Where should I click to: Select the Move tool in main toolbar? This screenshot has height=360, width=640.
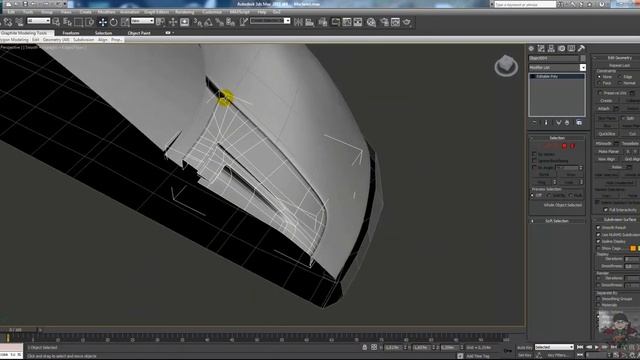click(102, 22)
